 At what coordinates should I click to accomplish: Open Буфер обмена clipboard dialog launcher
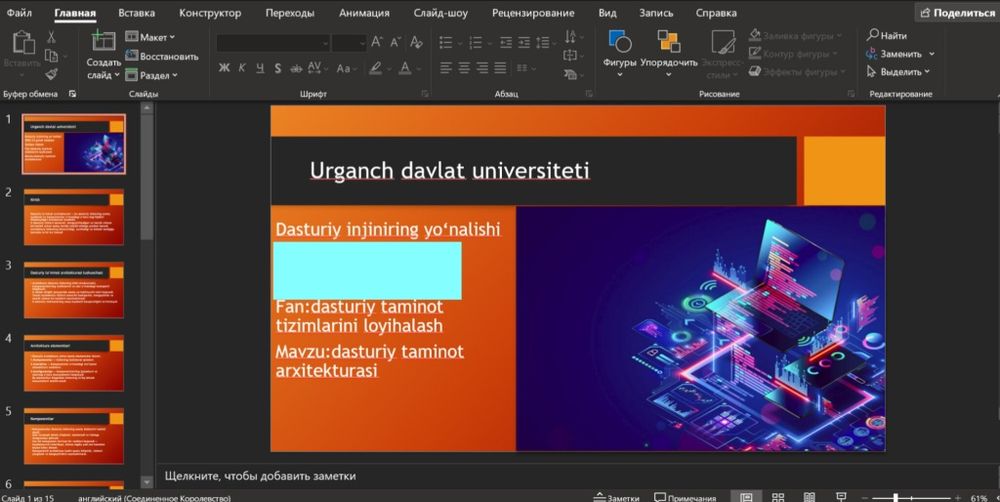pos(72,94)
